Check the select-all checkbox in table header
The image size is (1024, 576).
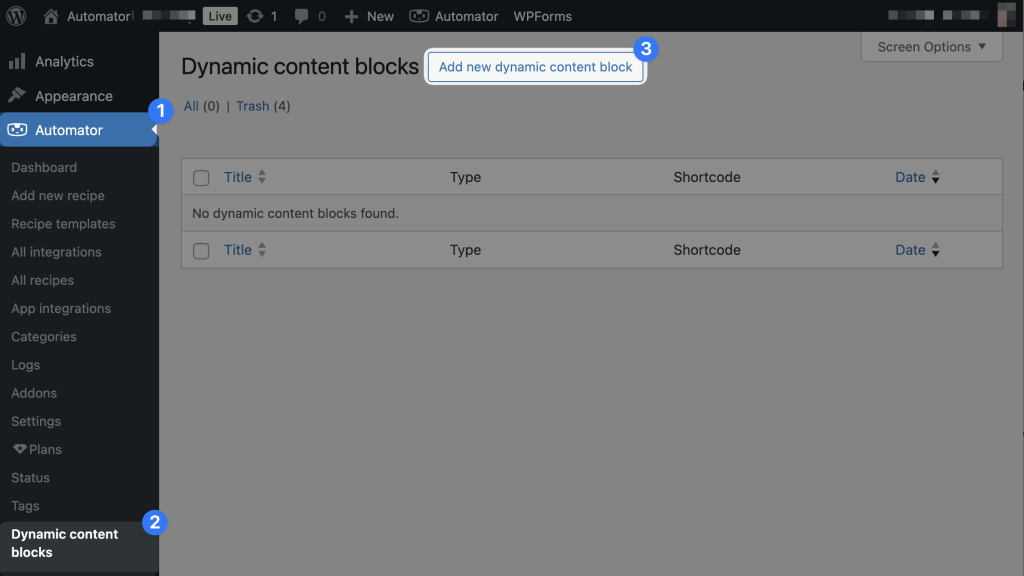point(200,177)
